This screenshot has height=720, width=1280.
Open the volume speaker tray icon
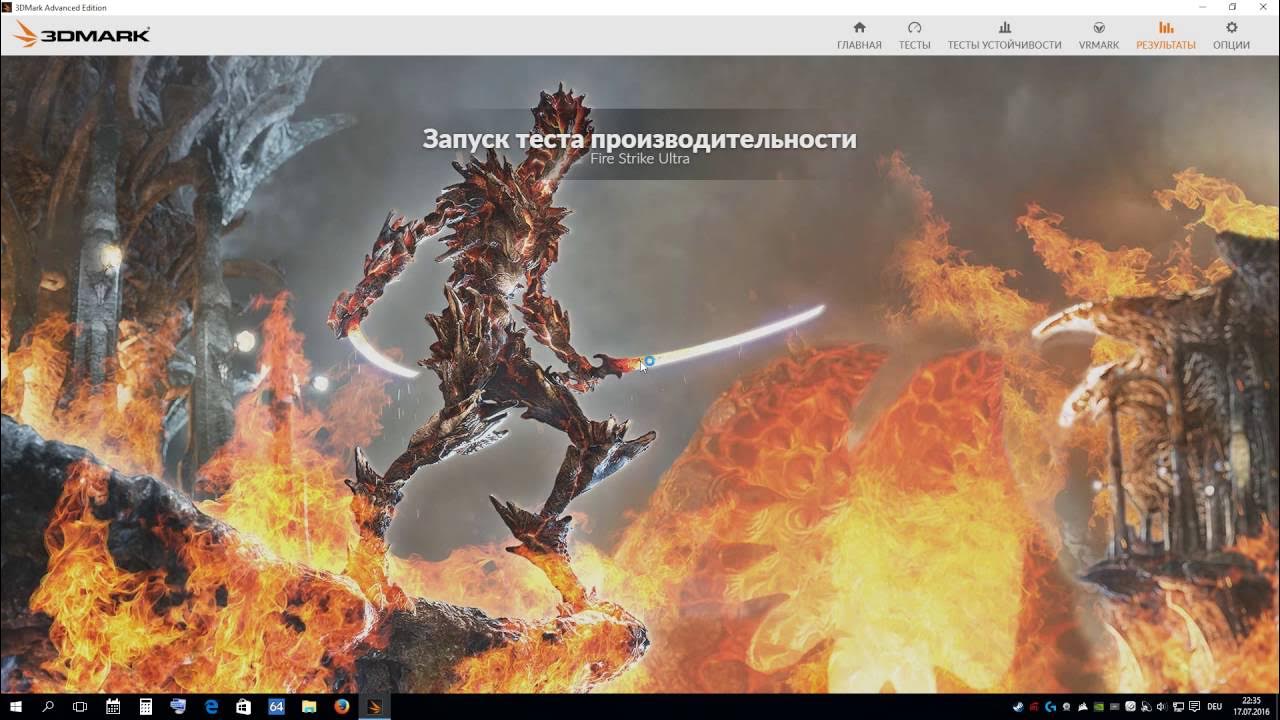pyautogui.click(x=1162, y=706)
